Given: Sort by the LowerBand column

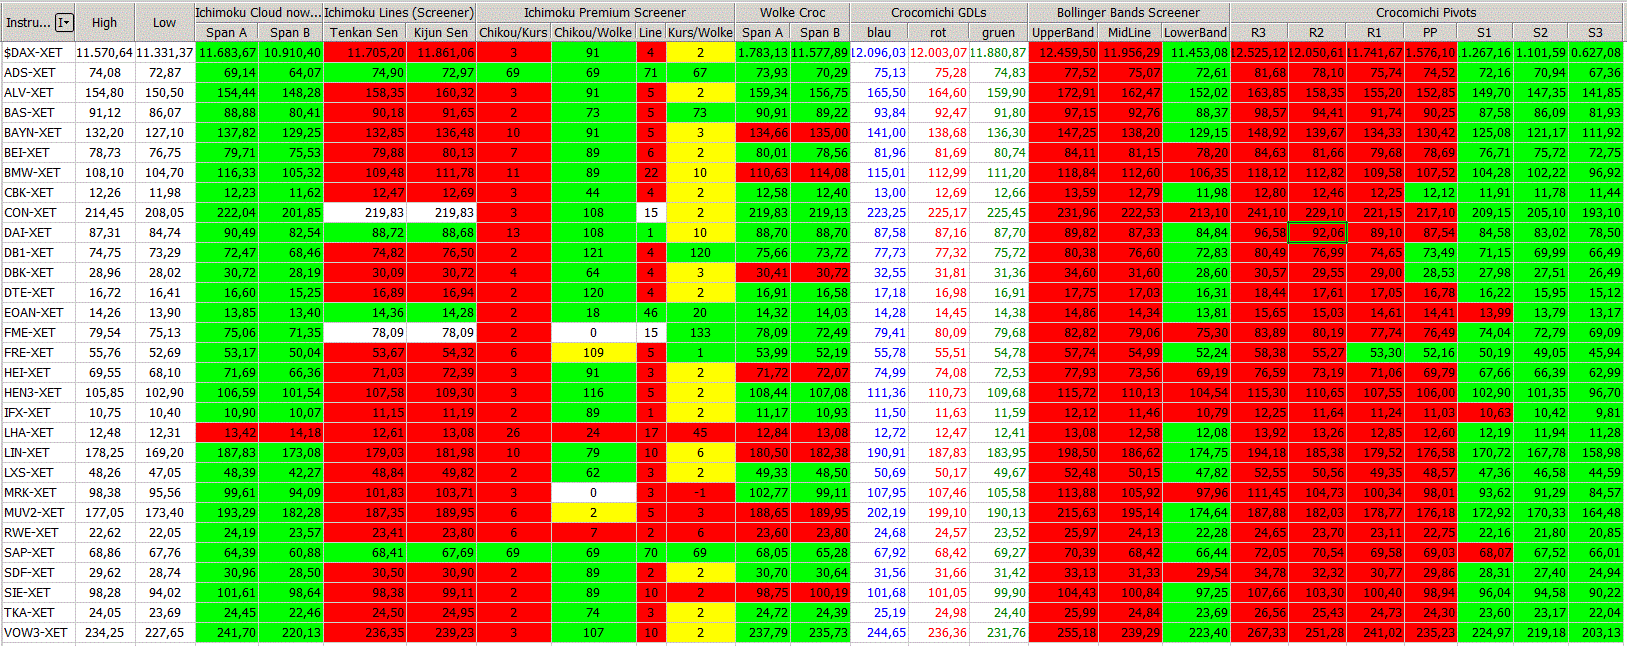Looking at the screenshot, I should [x=1195, y=32].
